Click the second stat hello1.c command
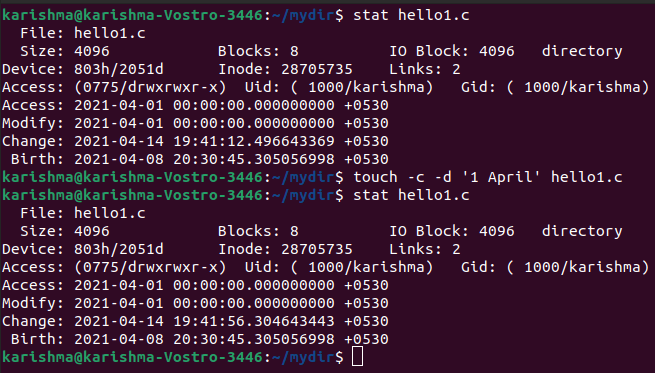This screenshot has height=373, width=655. point(411,195)
